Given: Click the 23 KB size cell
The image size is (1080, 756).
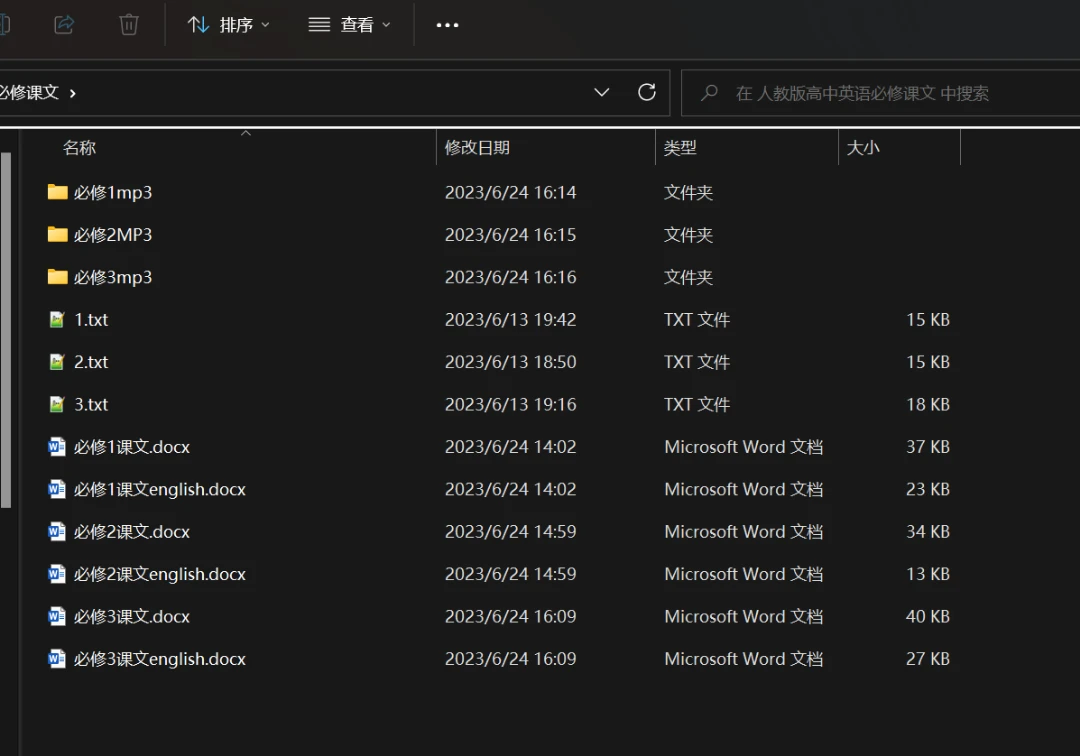Looking at the screenshot, I should click(x=928, y=490).
